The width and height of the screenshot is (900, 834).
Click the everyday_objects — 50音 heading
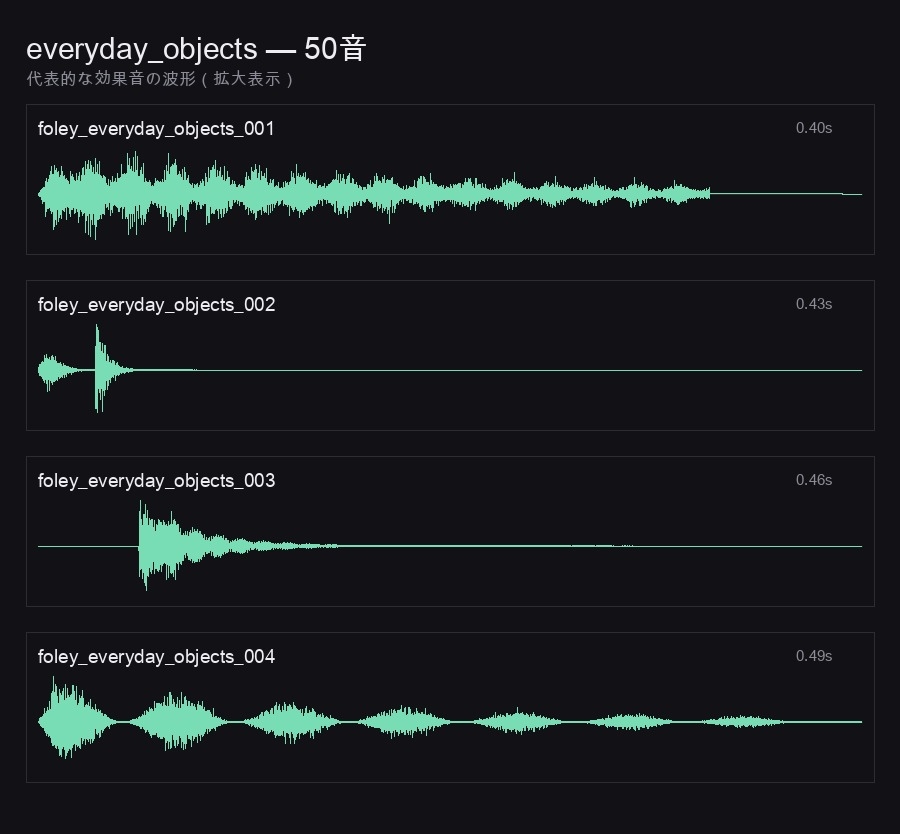196,48
